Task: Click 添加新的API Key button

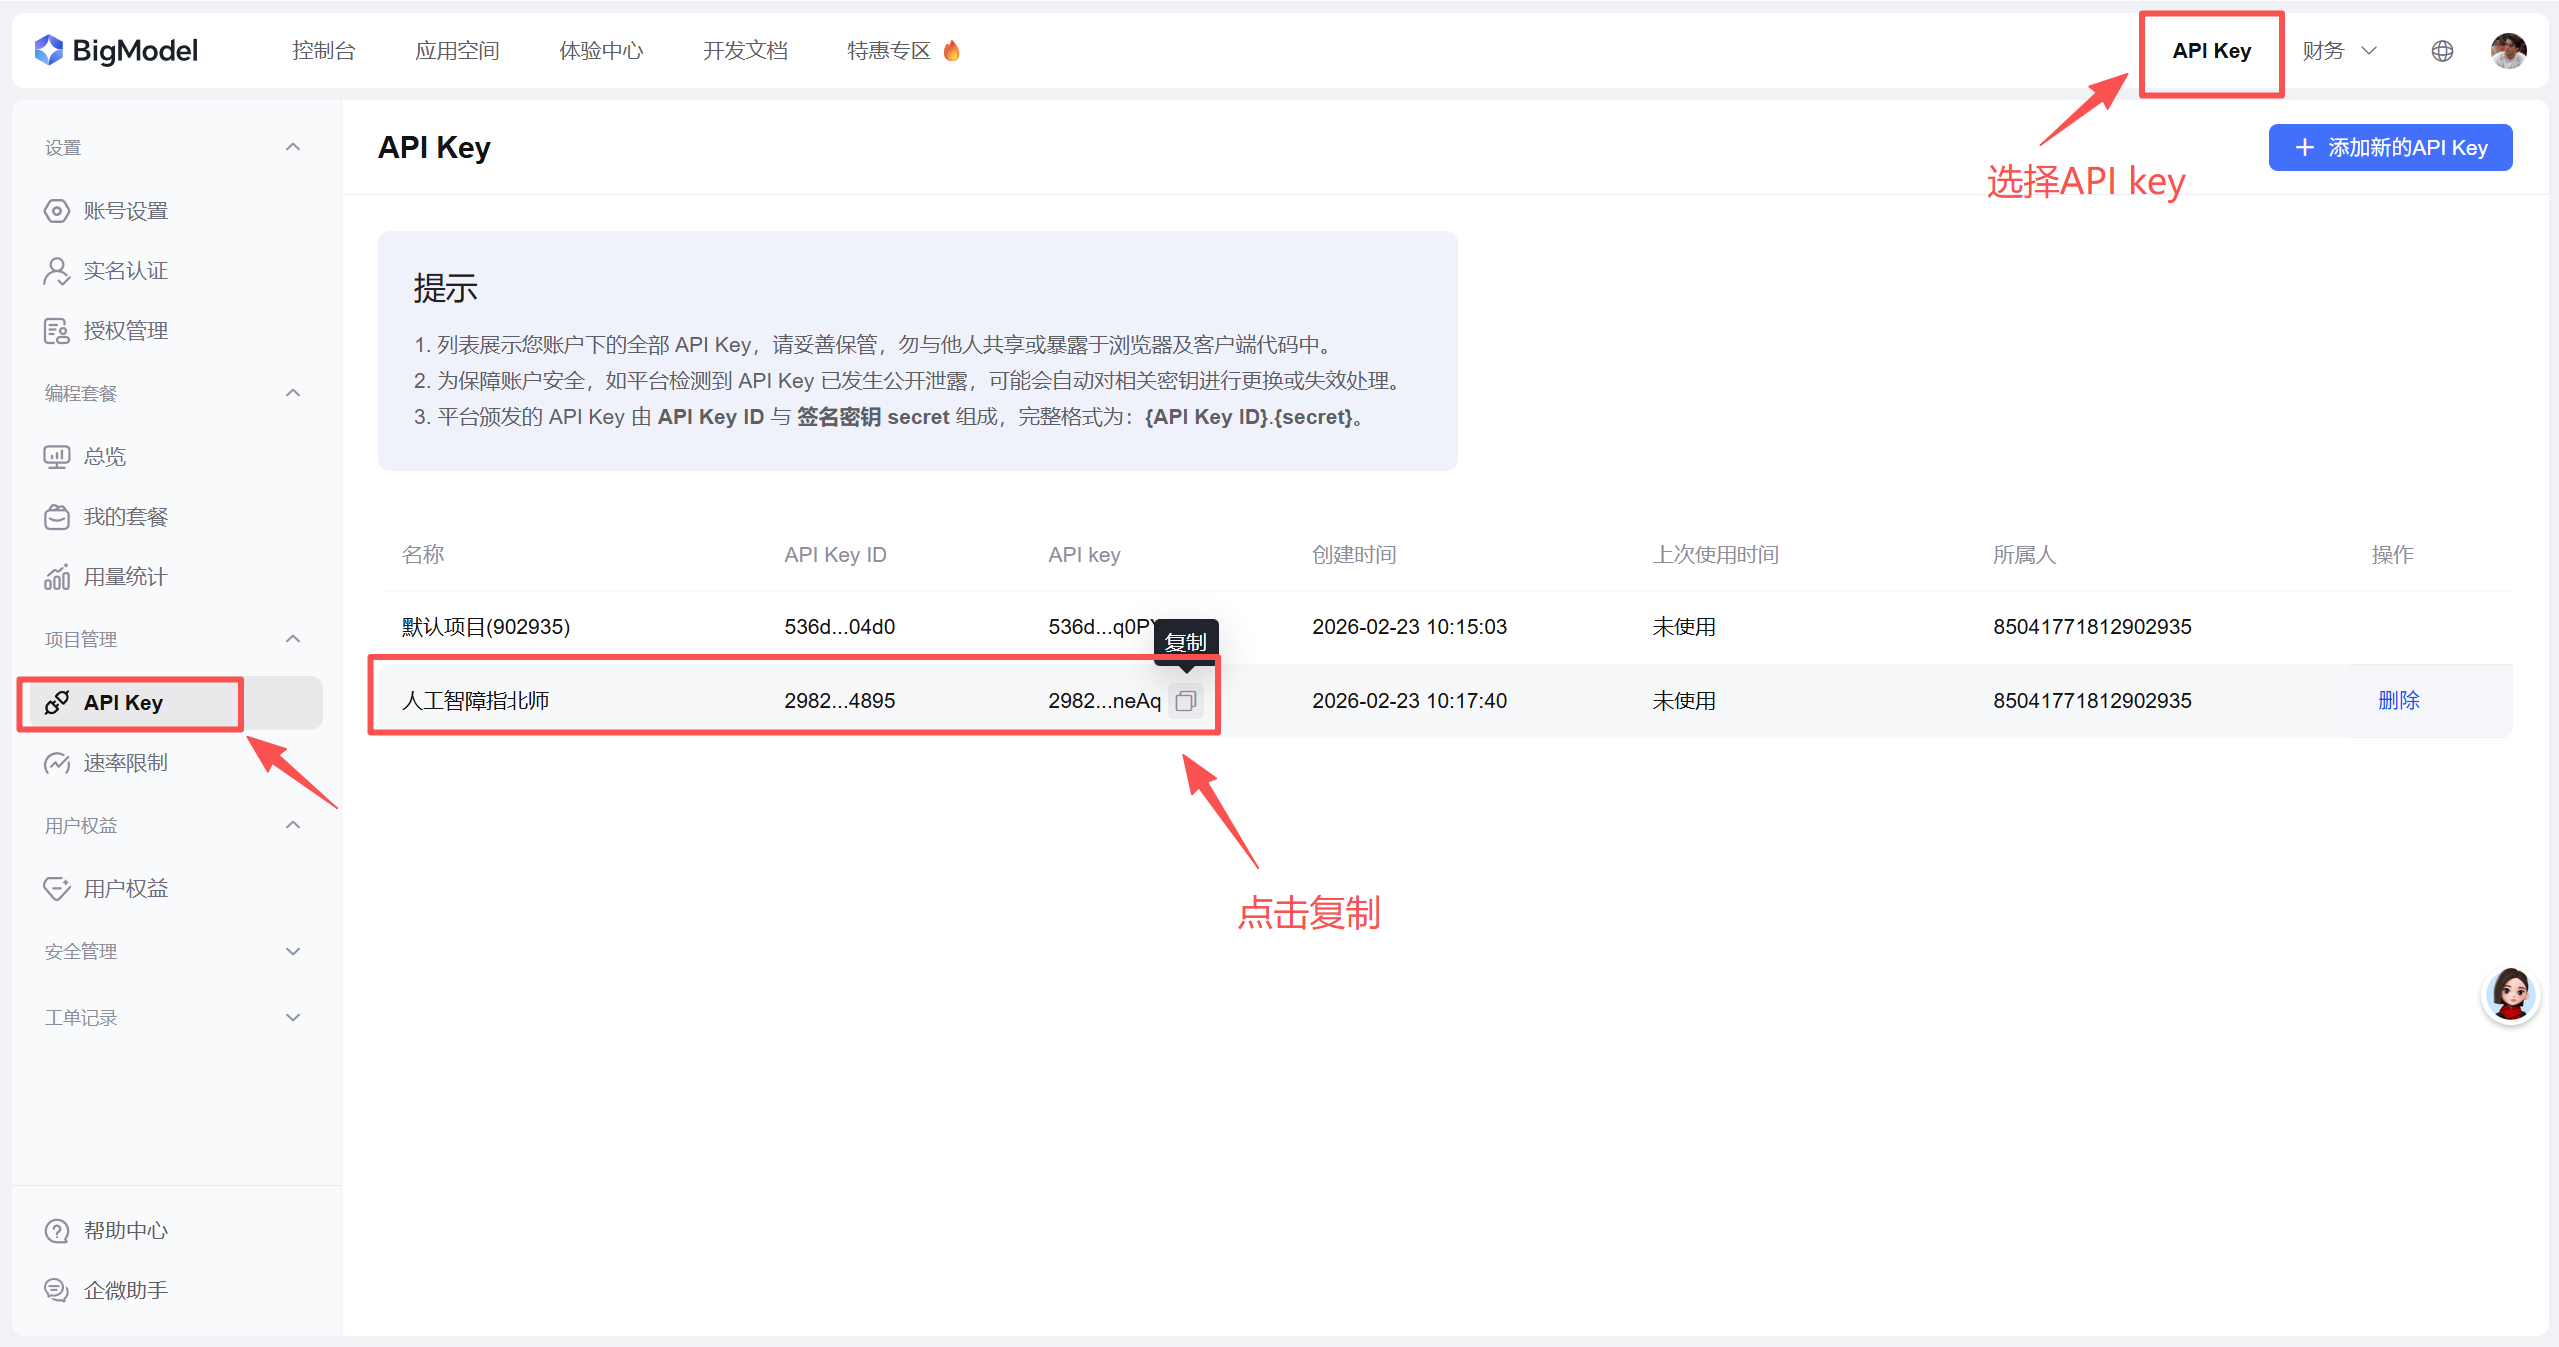Action: pyautogui.click(x=2389, y=148)
